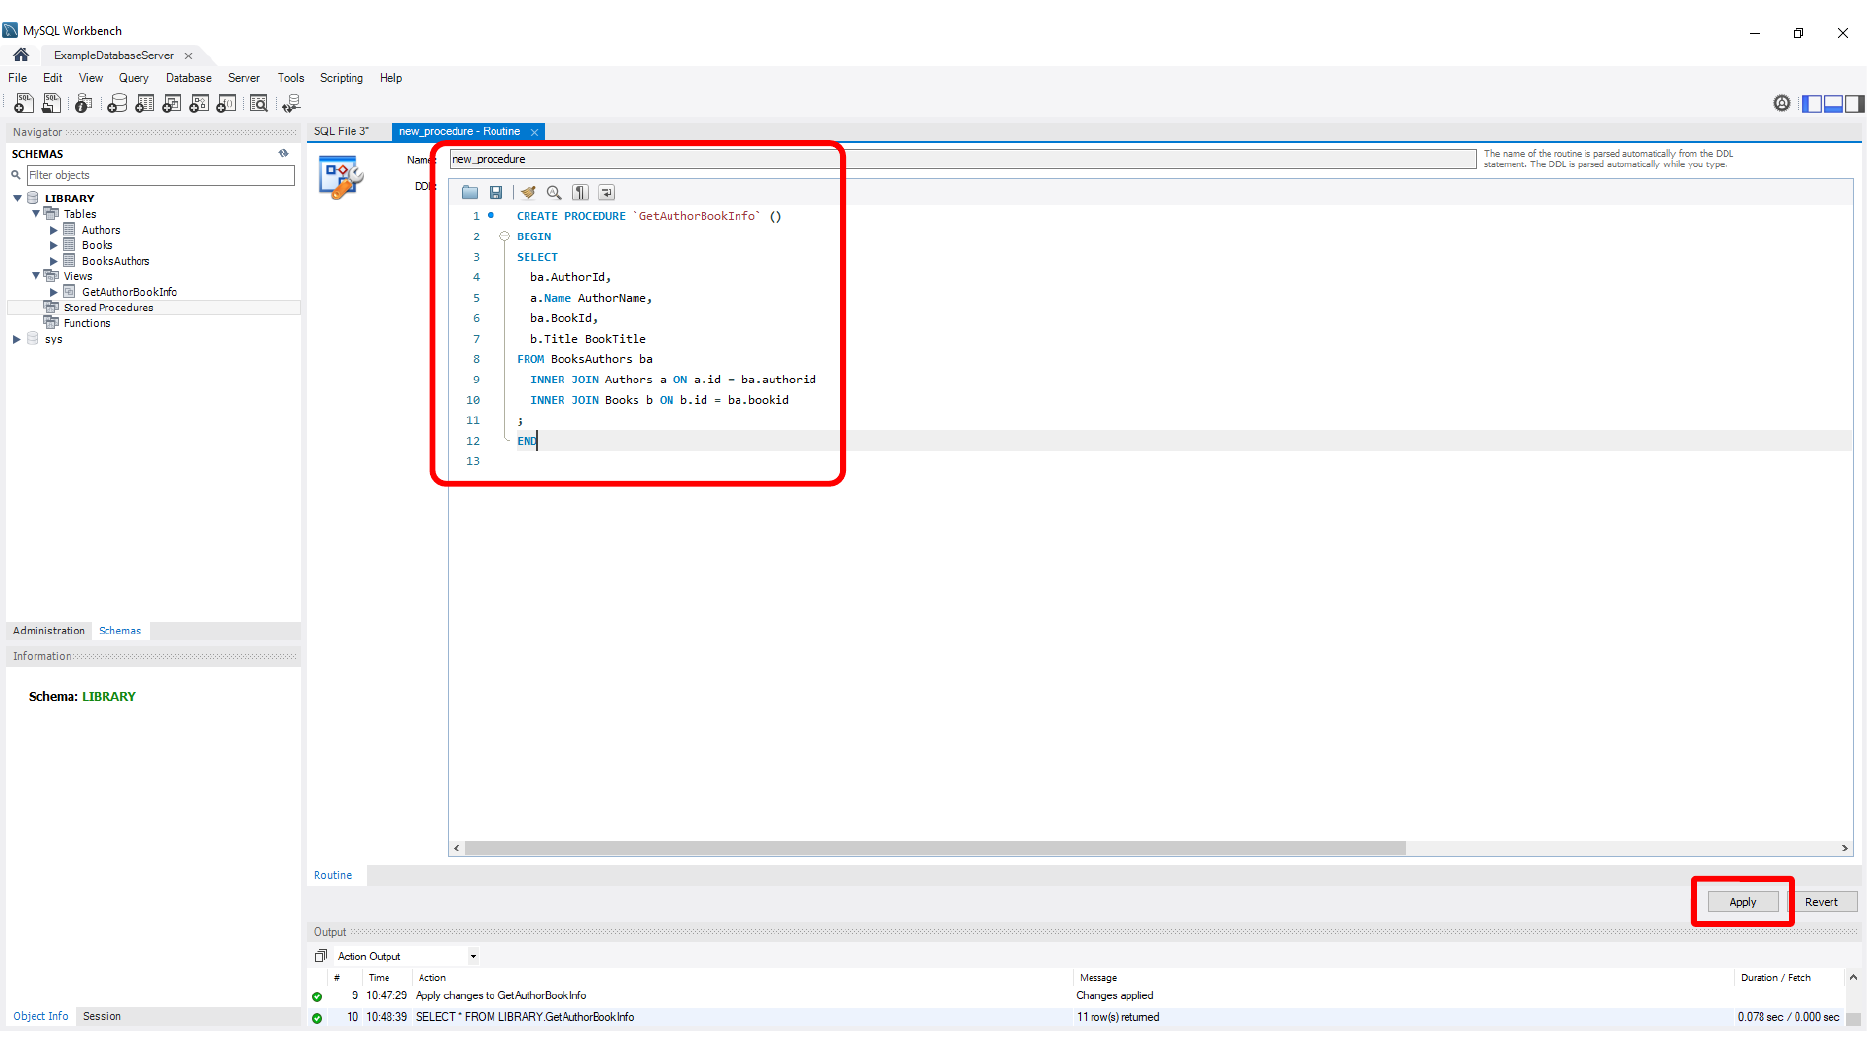Open the Server menu
Screen dimensions: 1867x1050
[x=243, y=78]
